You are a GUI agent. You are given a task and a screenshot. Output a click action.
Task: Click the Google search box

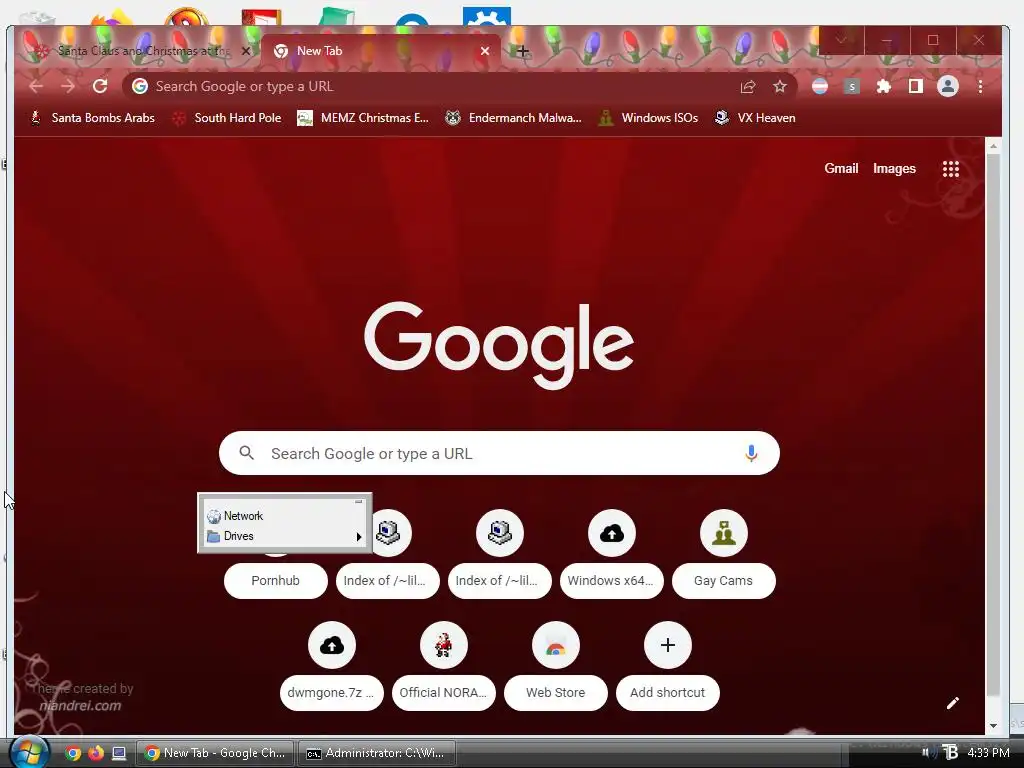pyautogui.click(x=500, y=453)
